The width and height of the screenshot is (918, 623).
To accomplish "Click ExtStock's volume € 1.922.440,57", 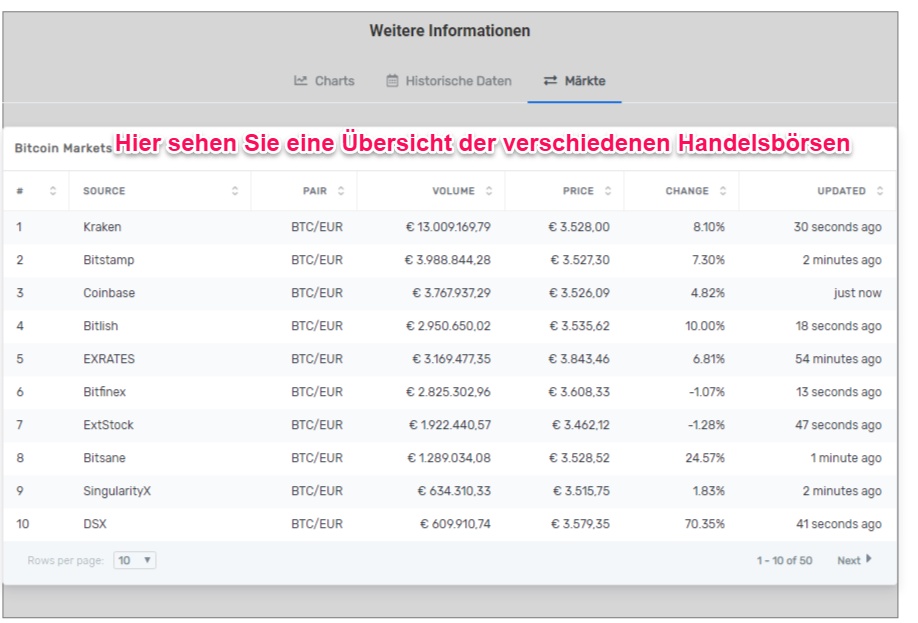I will [450, 425].
